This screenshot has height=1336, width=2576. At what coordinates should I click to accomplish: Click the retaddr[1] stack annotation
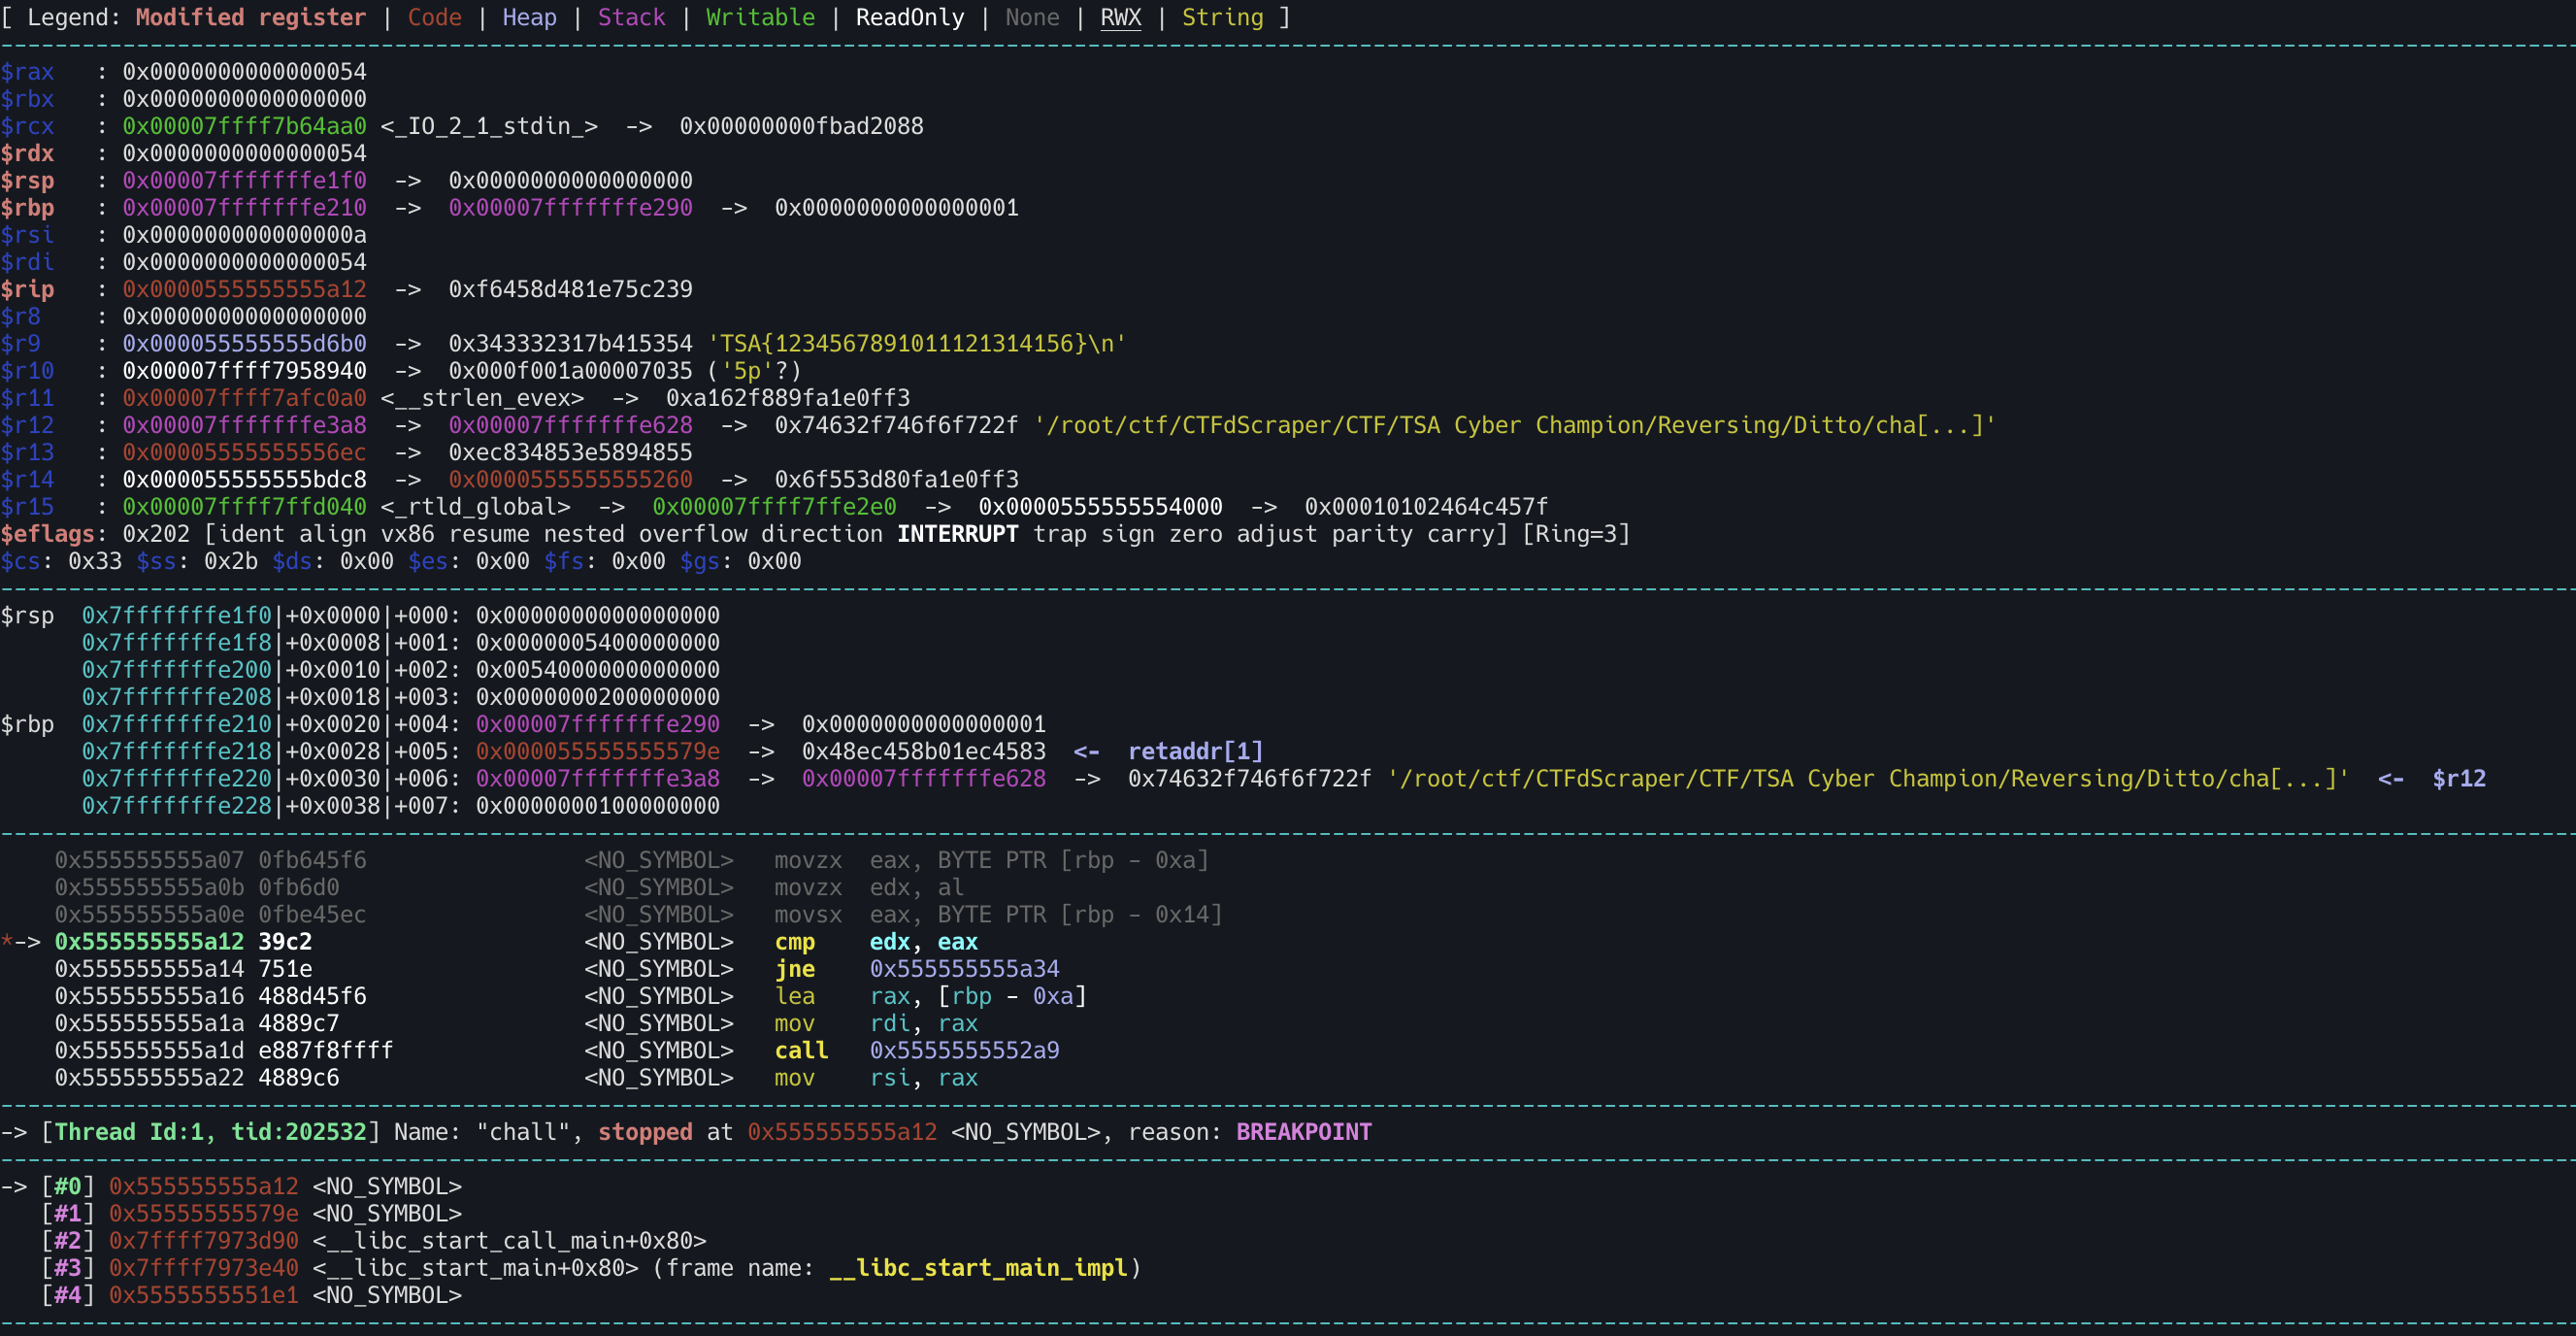(x=1195, y=751)
